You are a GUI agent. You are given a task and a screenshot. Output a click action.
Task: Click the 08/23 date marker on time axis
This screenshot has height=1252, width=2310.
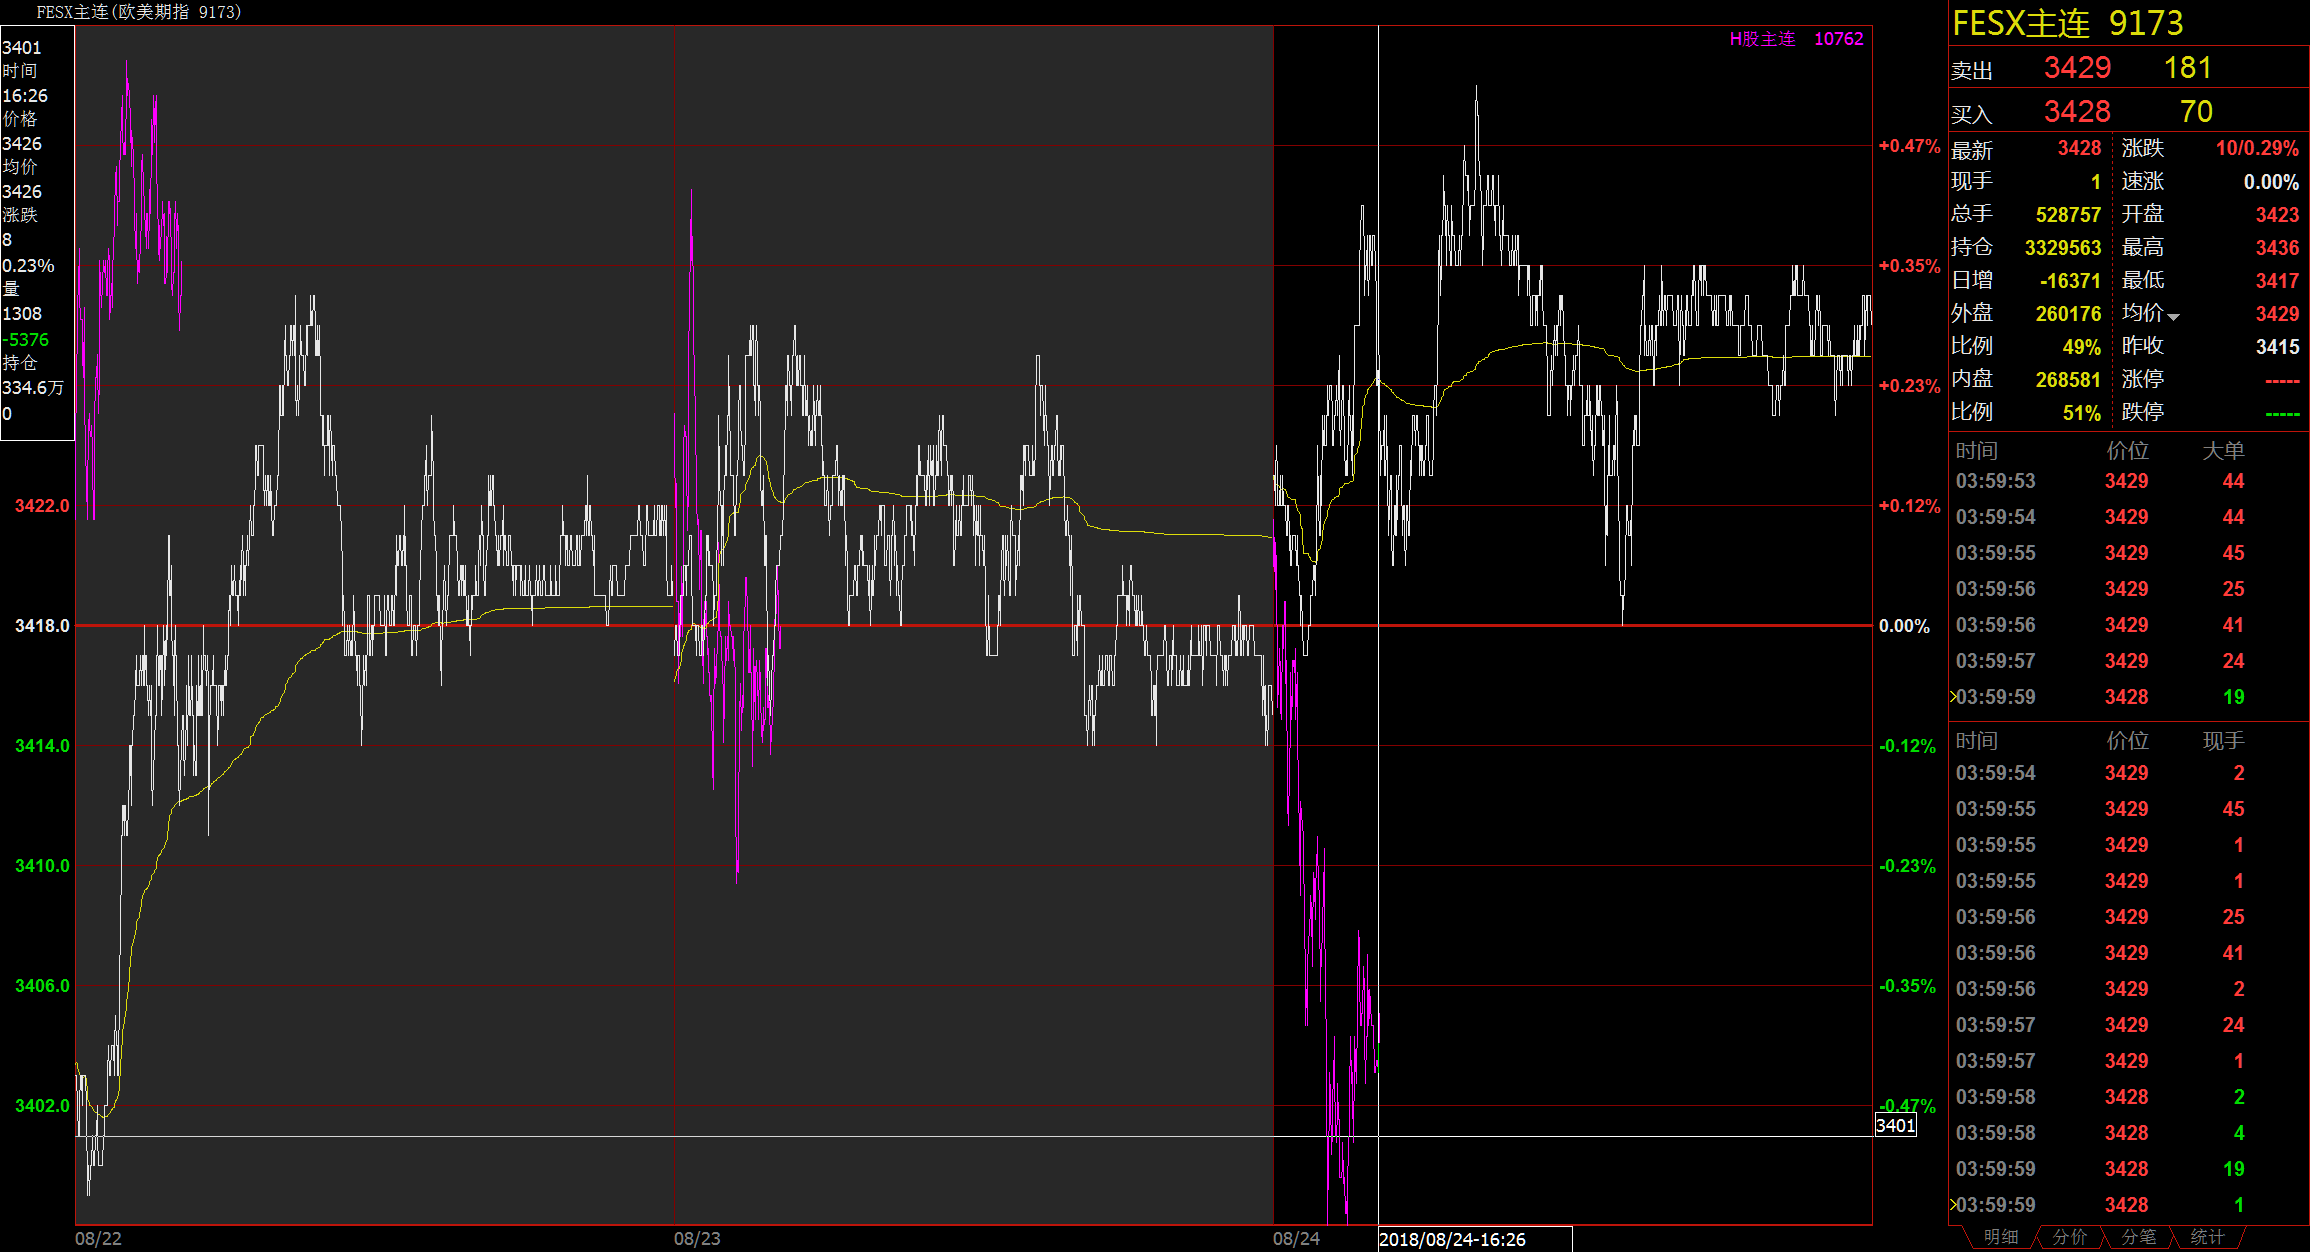click(x=697, y=1238)
